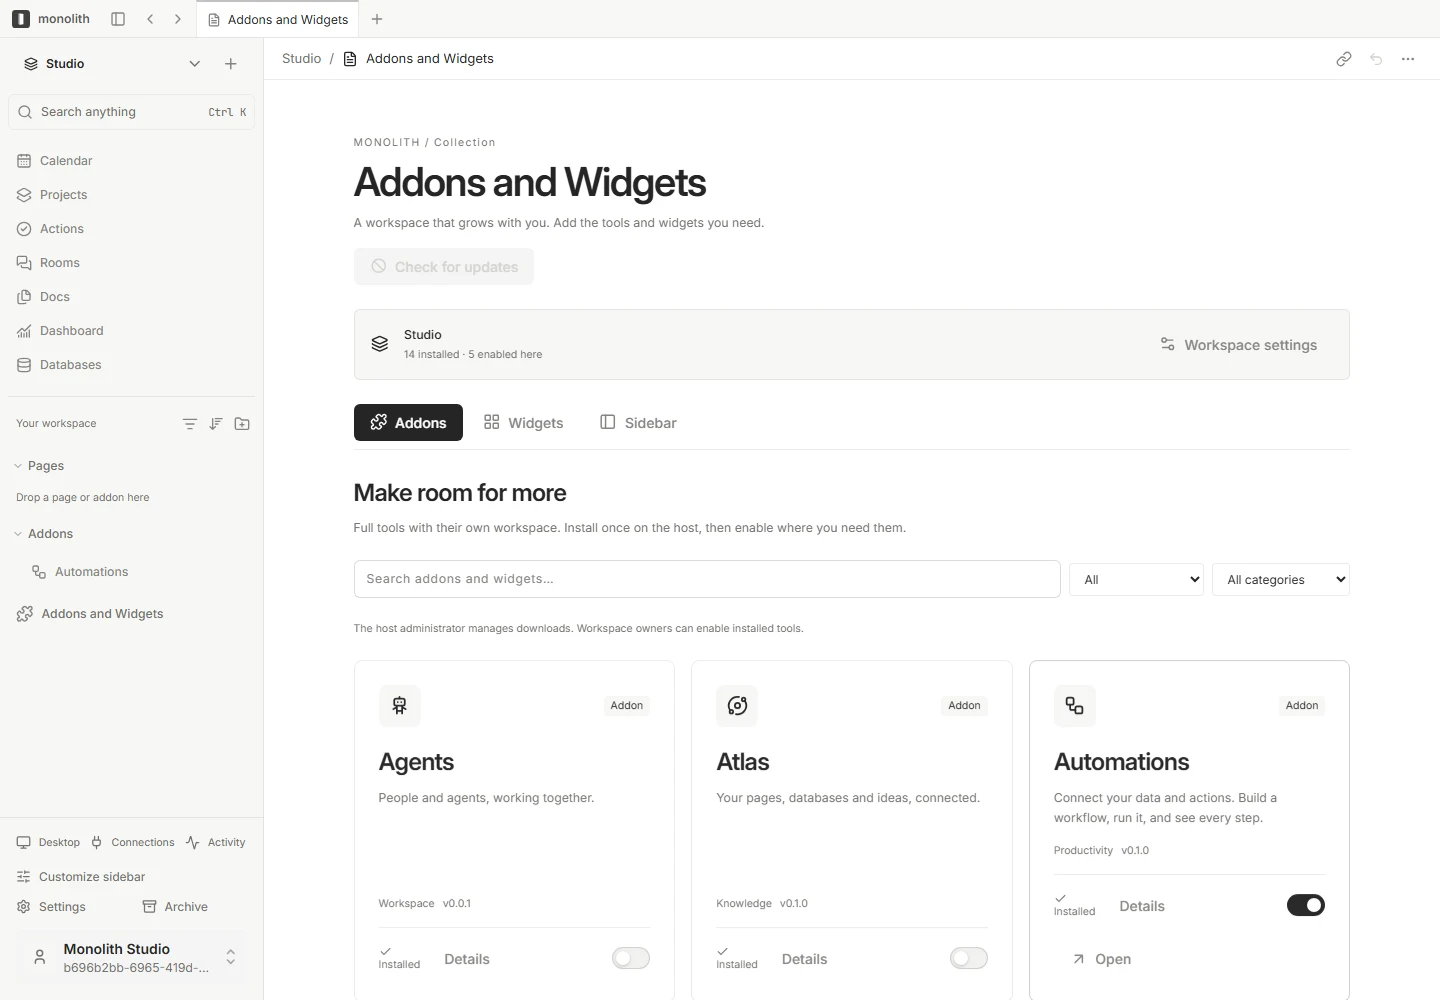Enable the Agents addon toggle
This screenshot has width=1440, height=1000.
631,959
